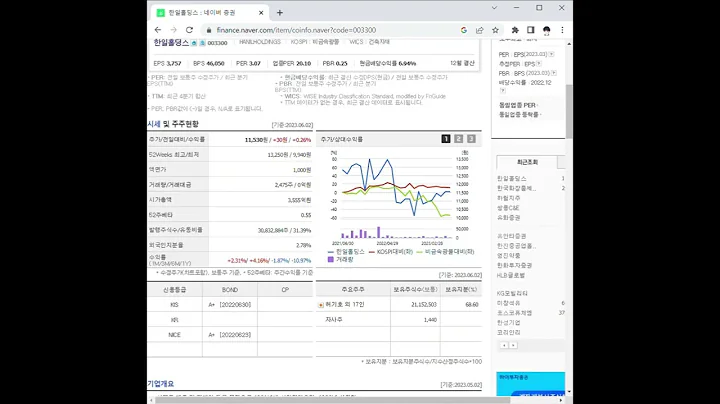Click the first icon beside 한일홀딩스 name
Image resolution: width=720 pixels, height=404 pixels.
[x=194, y=43]
